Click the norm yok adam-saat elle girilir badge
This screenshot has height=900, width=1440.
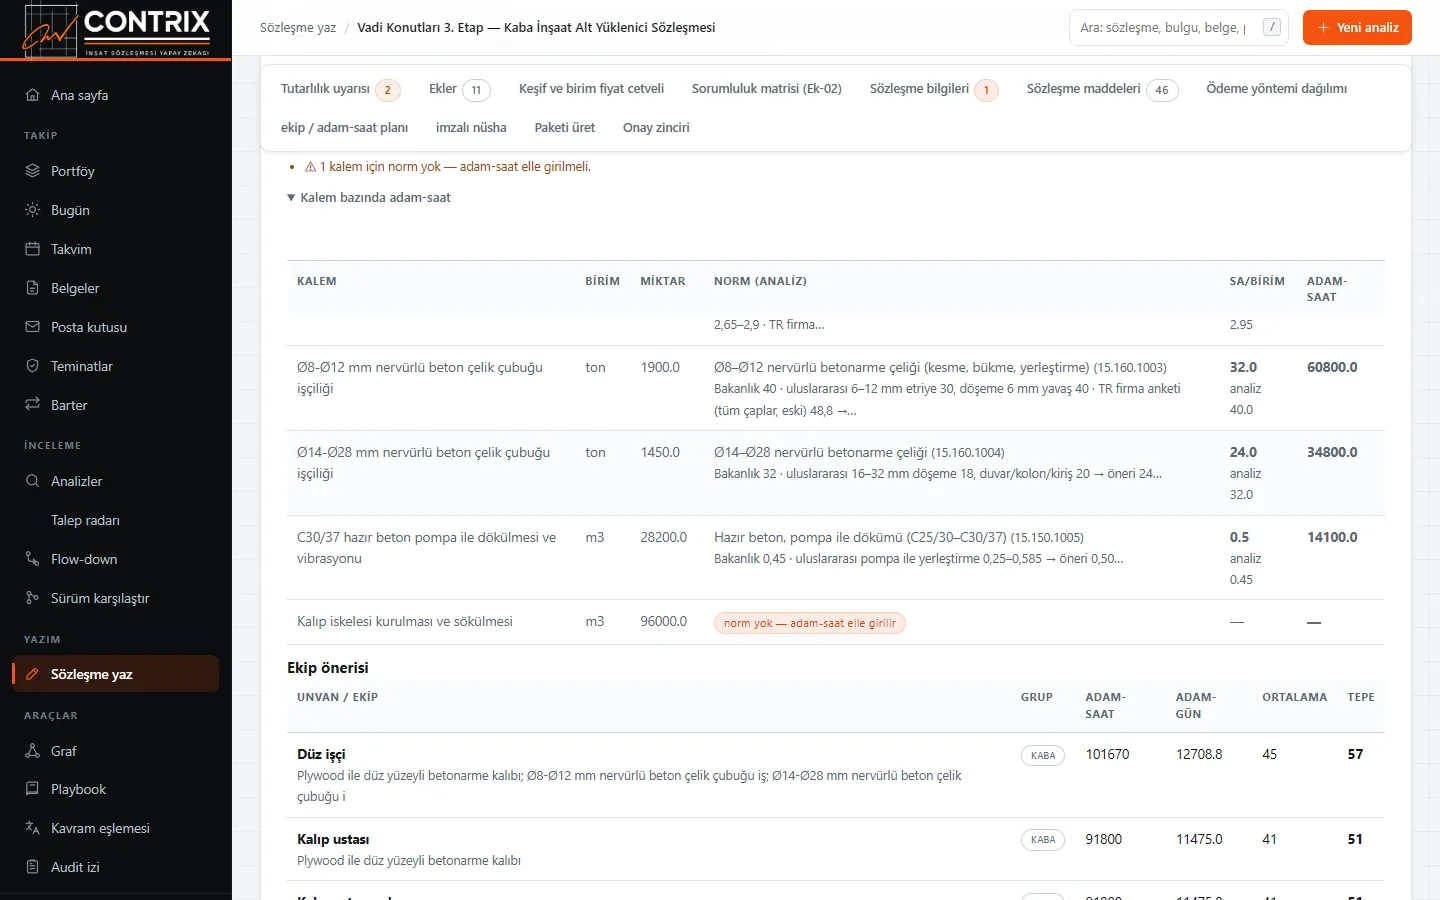[x=809, y=623]
